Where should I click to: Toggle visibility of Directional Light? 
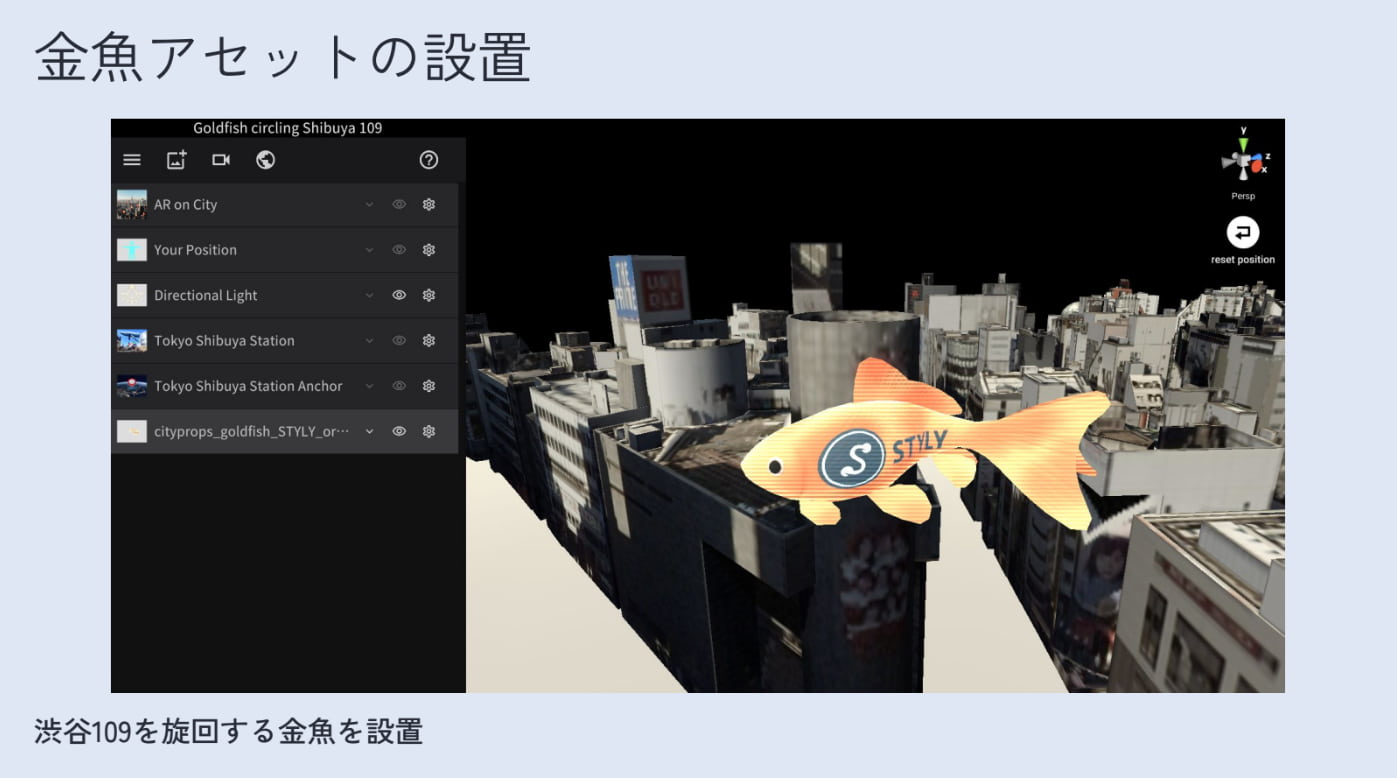coord(399,295)
